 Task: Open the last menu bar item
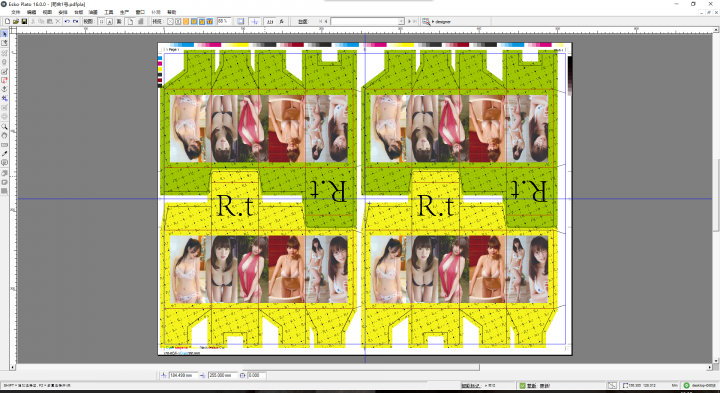click(171, 12)
